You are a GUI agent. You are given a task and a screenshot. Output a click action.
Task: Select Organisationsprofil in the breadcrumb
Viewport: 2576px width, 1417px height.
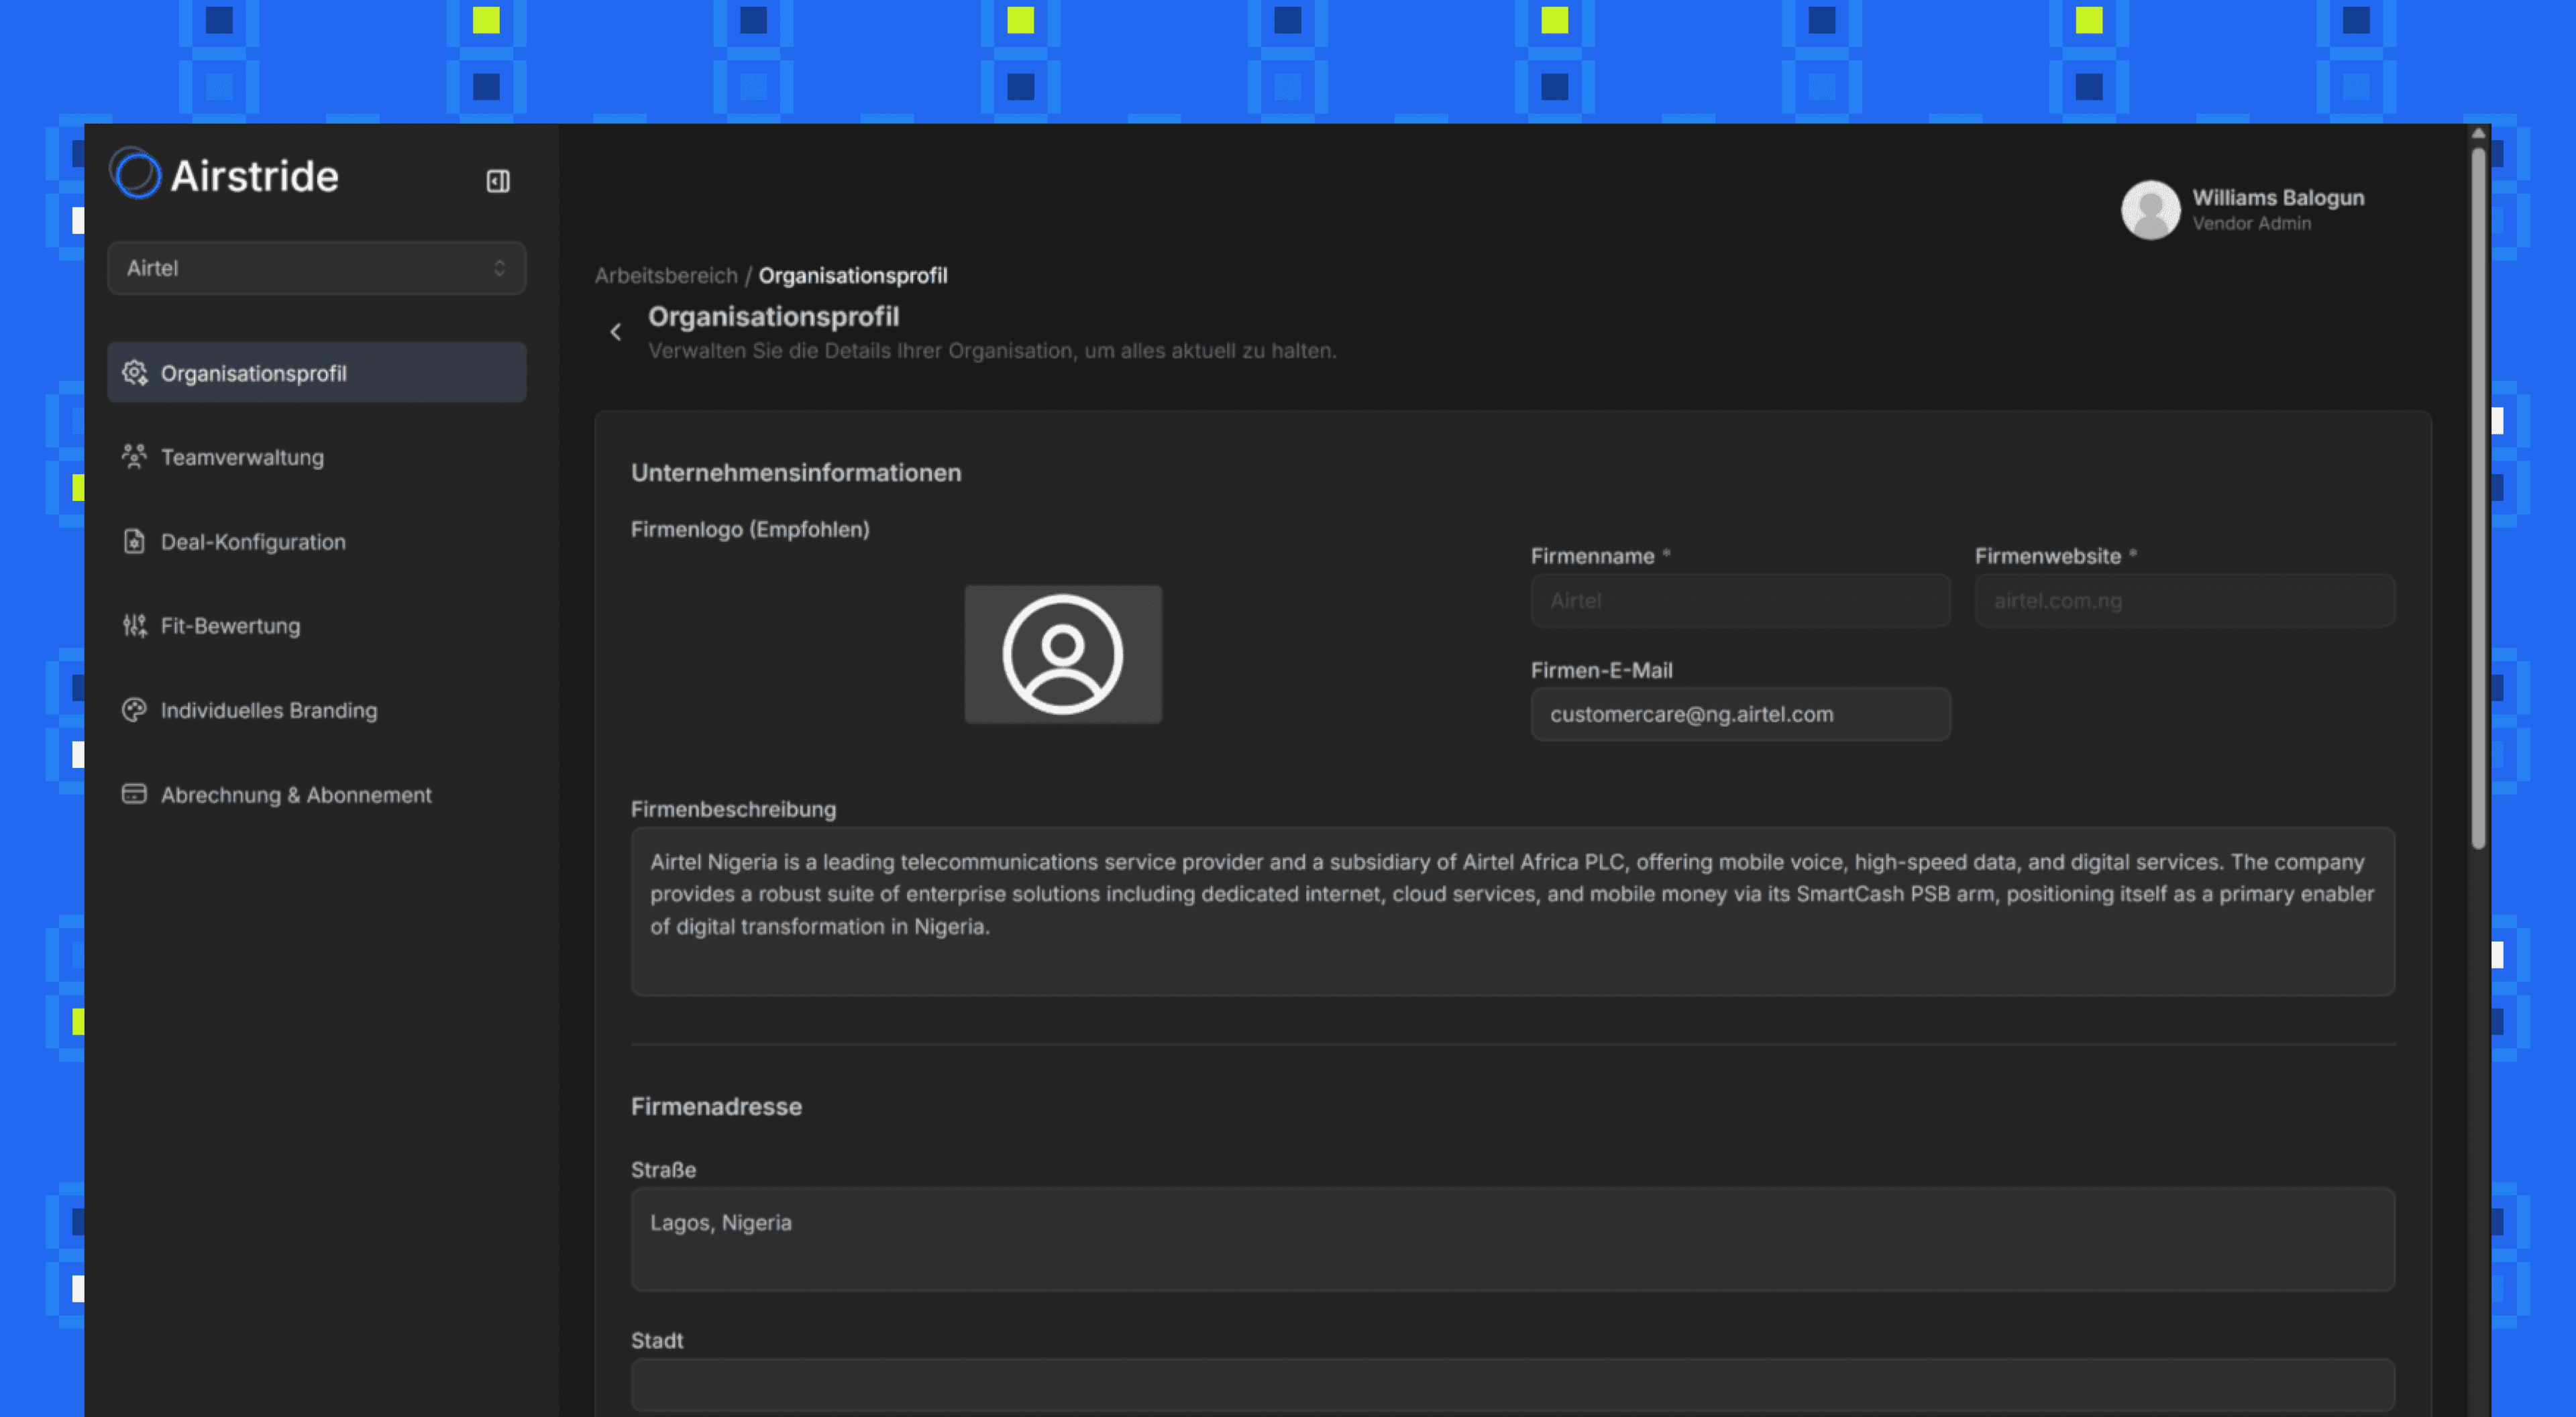pos(852,275)
